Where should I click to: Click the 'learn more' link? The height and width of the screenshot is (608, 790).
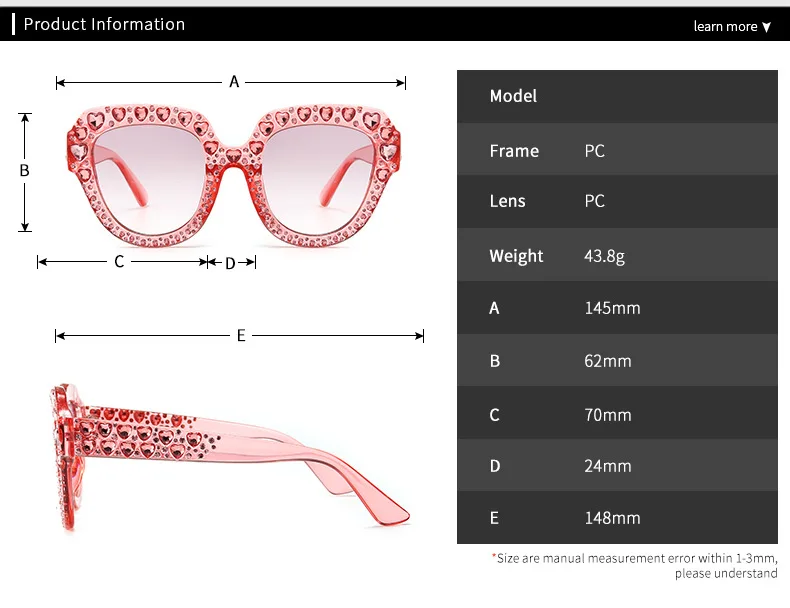coord(725,26)
